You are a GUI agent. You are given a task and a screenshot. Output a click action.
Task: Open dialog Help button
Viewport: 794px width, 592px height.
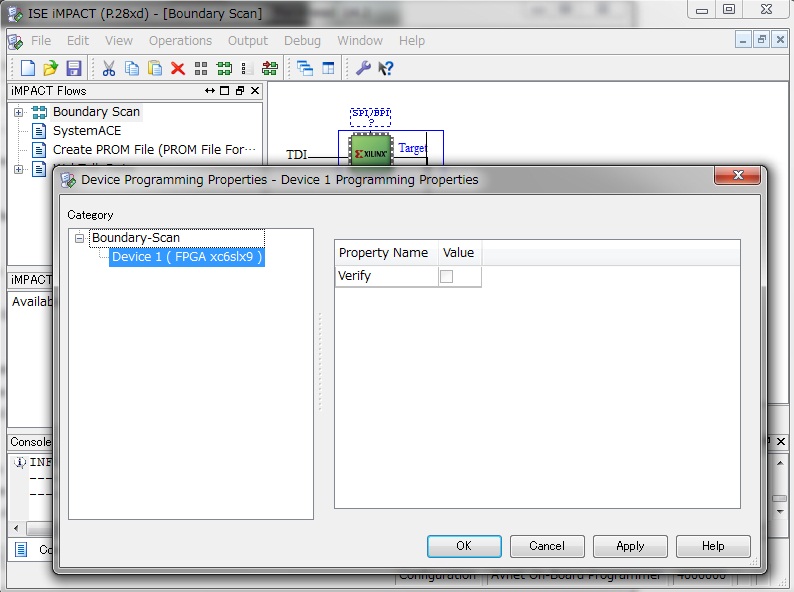[x=713, y=546]
